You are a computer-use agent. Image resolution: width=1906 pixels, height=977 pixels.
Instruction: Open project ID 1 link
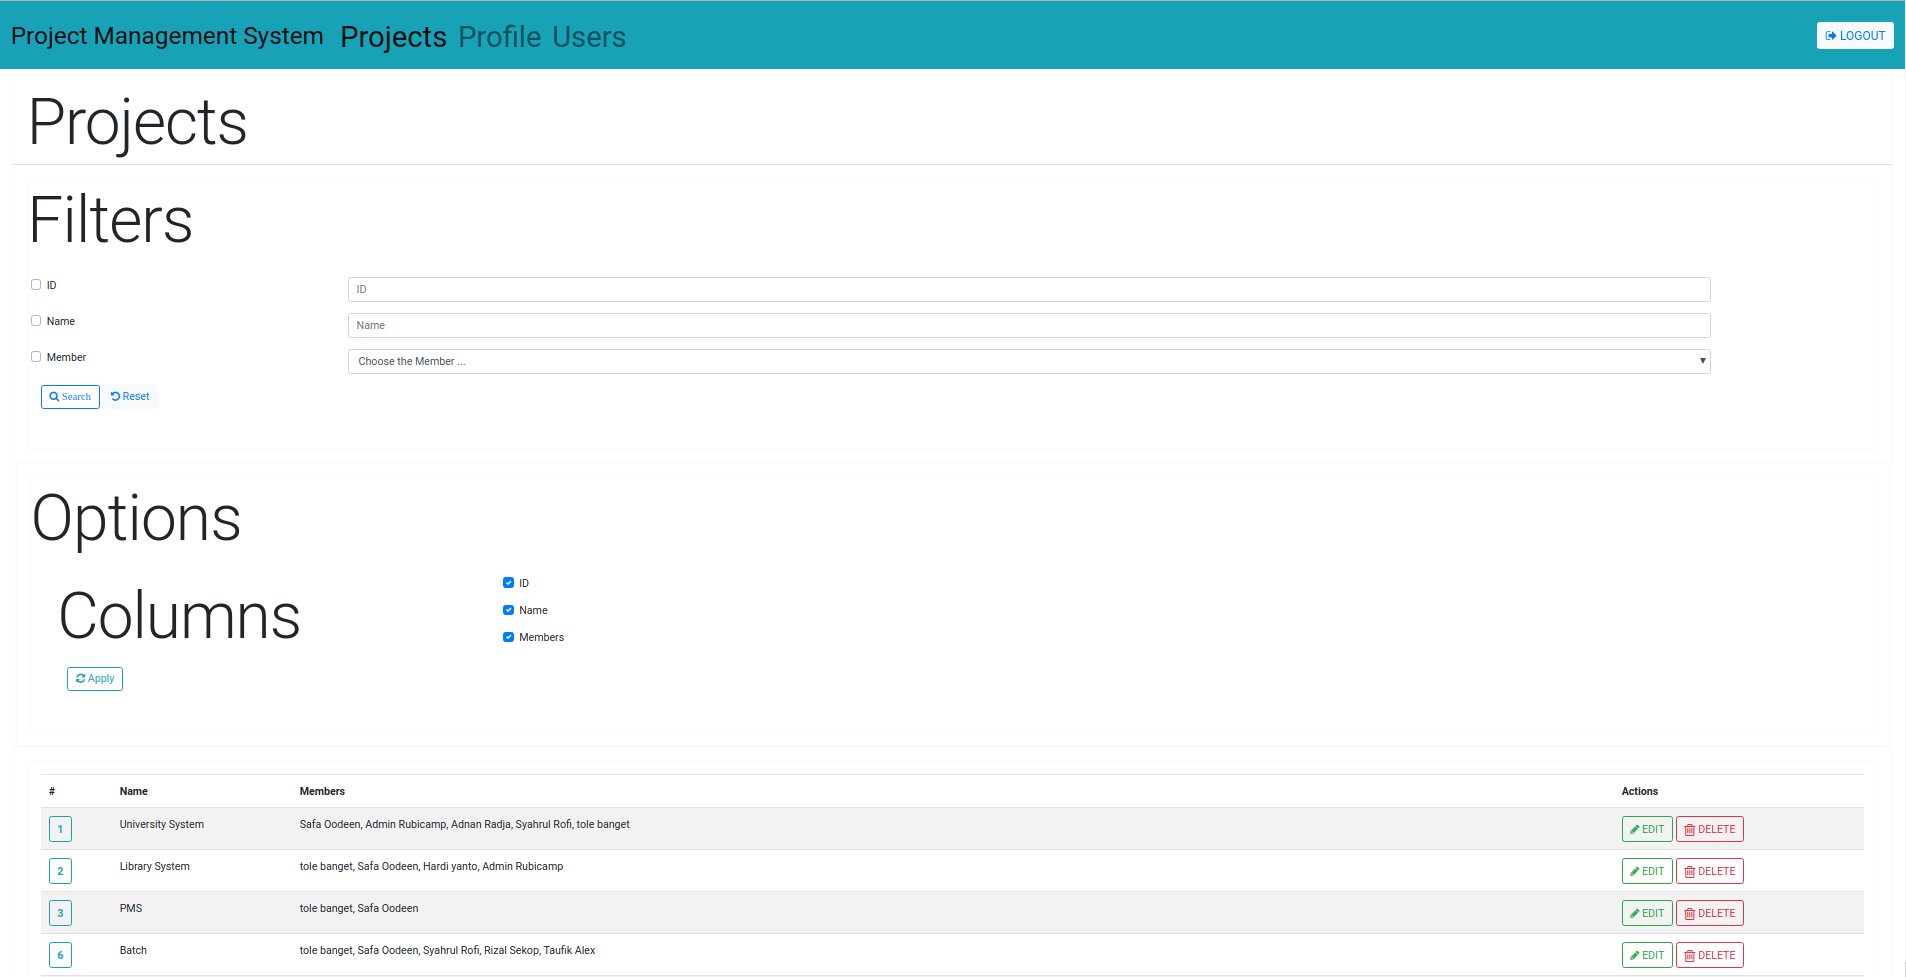pos(60,830)
